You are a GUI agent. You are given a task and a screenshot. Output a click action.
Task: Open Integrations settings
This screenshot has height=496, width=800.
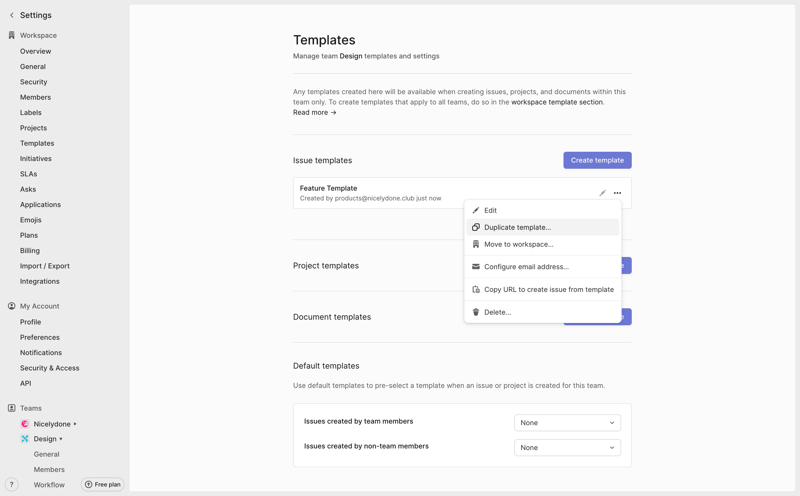click(x=40, y=281)
